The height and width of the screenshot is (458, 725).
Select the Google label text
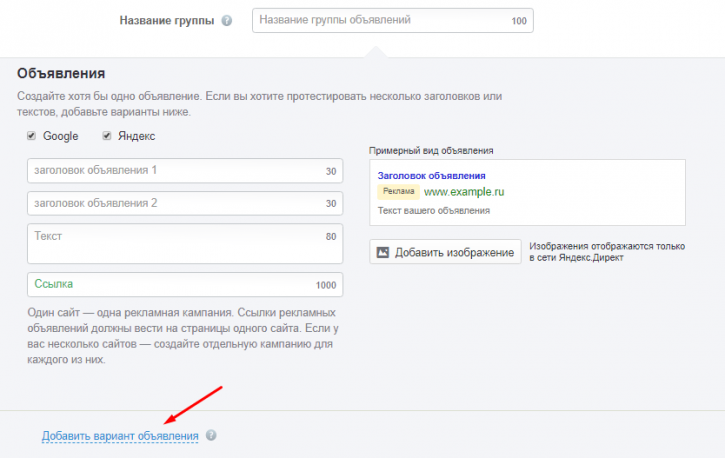coord(61,136)
